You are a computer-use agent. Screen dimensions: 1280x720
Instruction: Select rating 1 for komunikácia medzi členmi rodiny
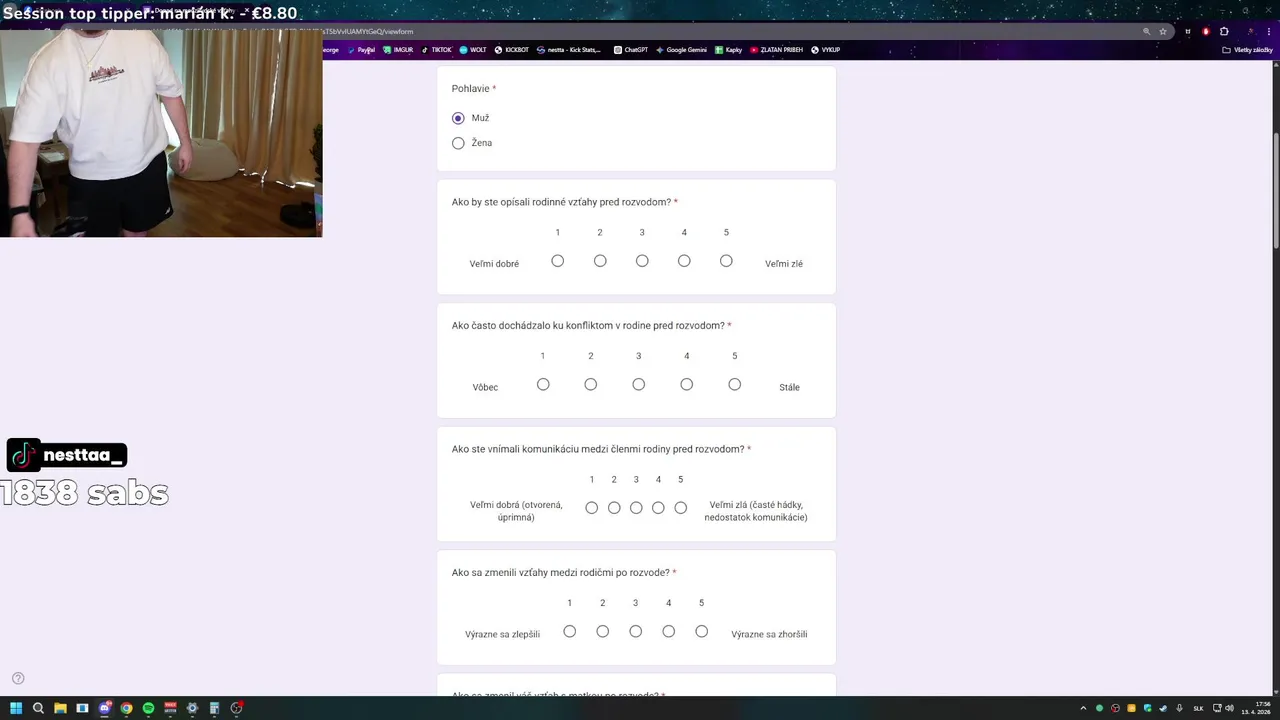tap(592, 508)
